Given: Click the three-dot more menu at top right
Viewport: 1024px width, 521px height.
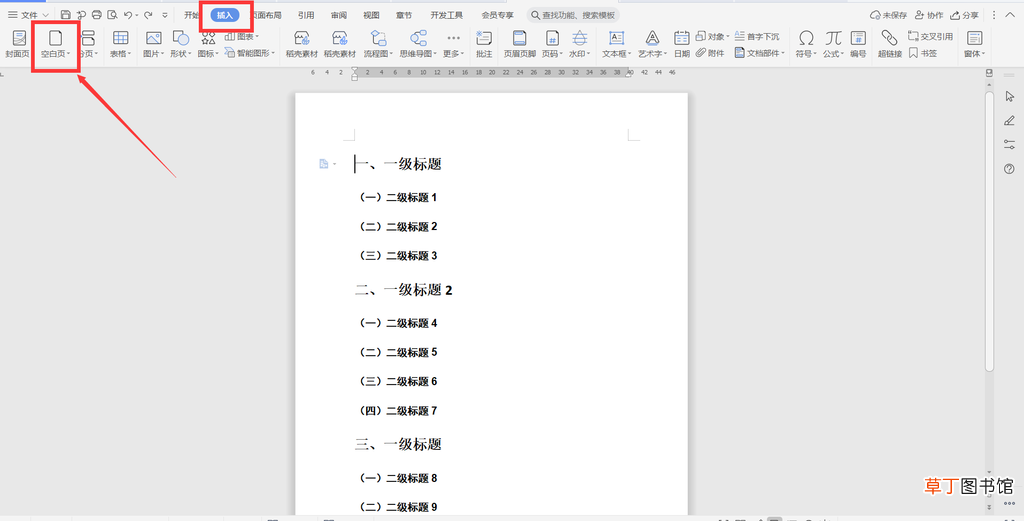Looking at the screenshot, I should 994,14.
